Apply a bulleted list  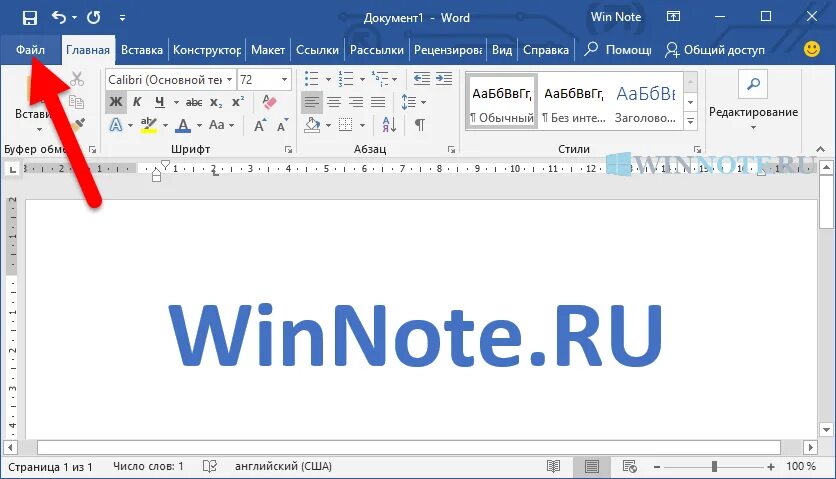coord(311,79)
